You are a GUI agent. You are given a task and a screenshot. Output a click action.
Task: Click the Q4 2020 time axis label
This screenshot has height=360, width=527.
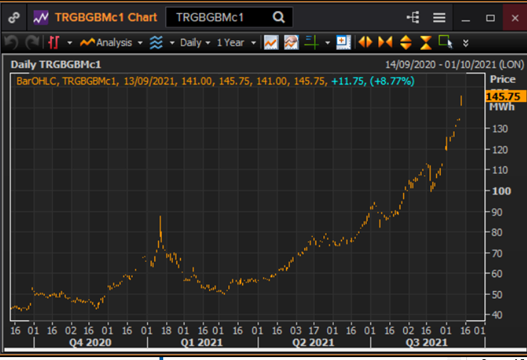[90, 343]
